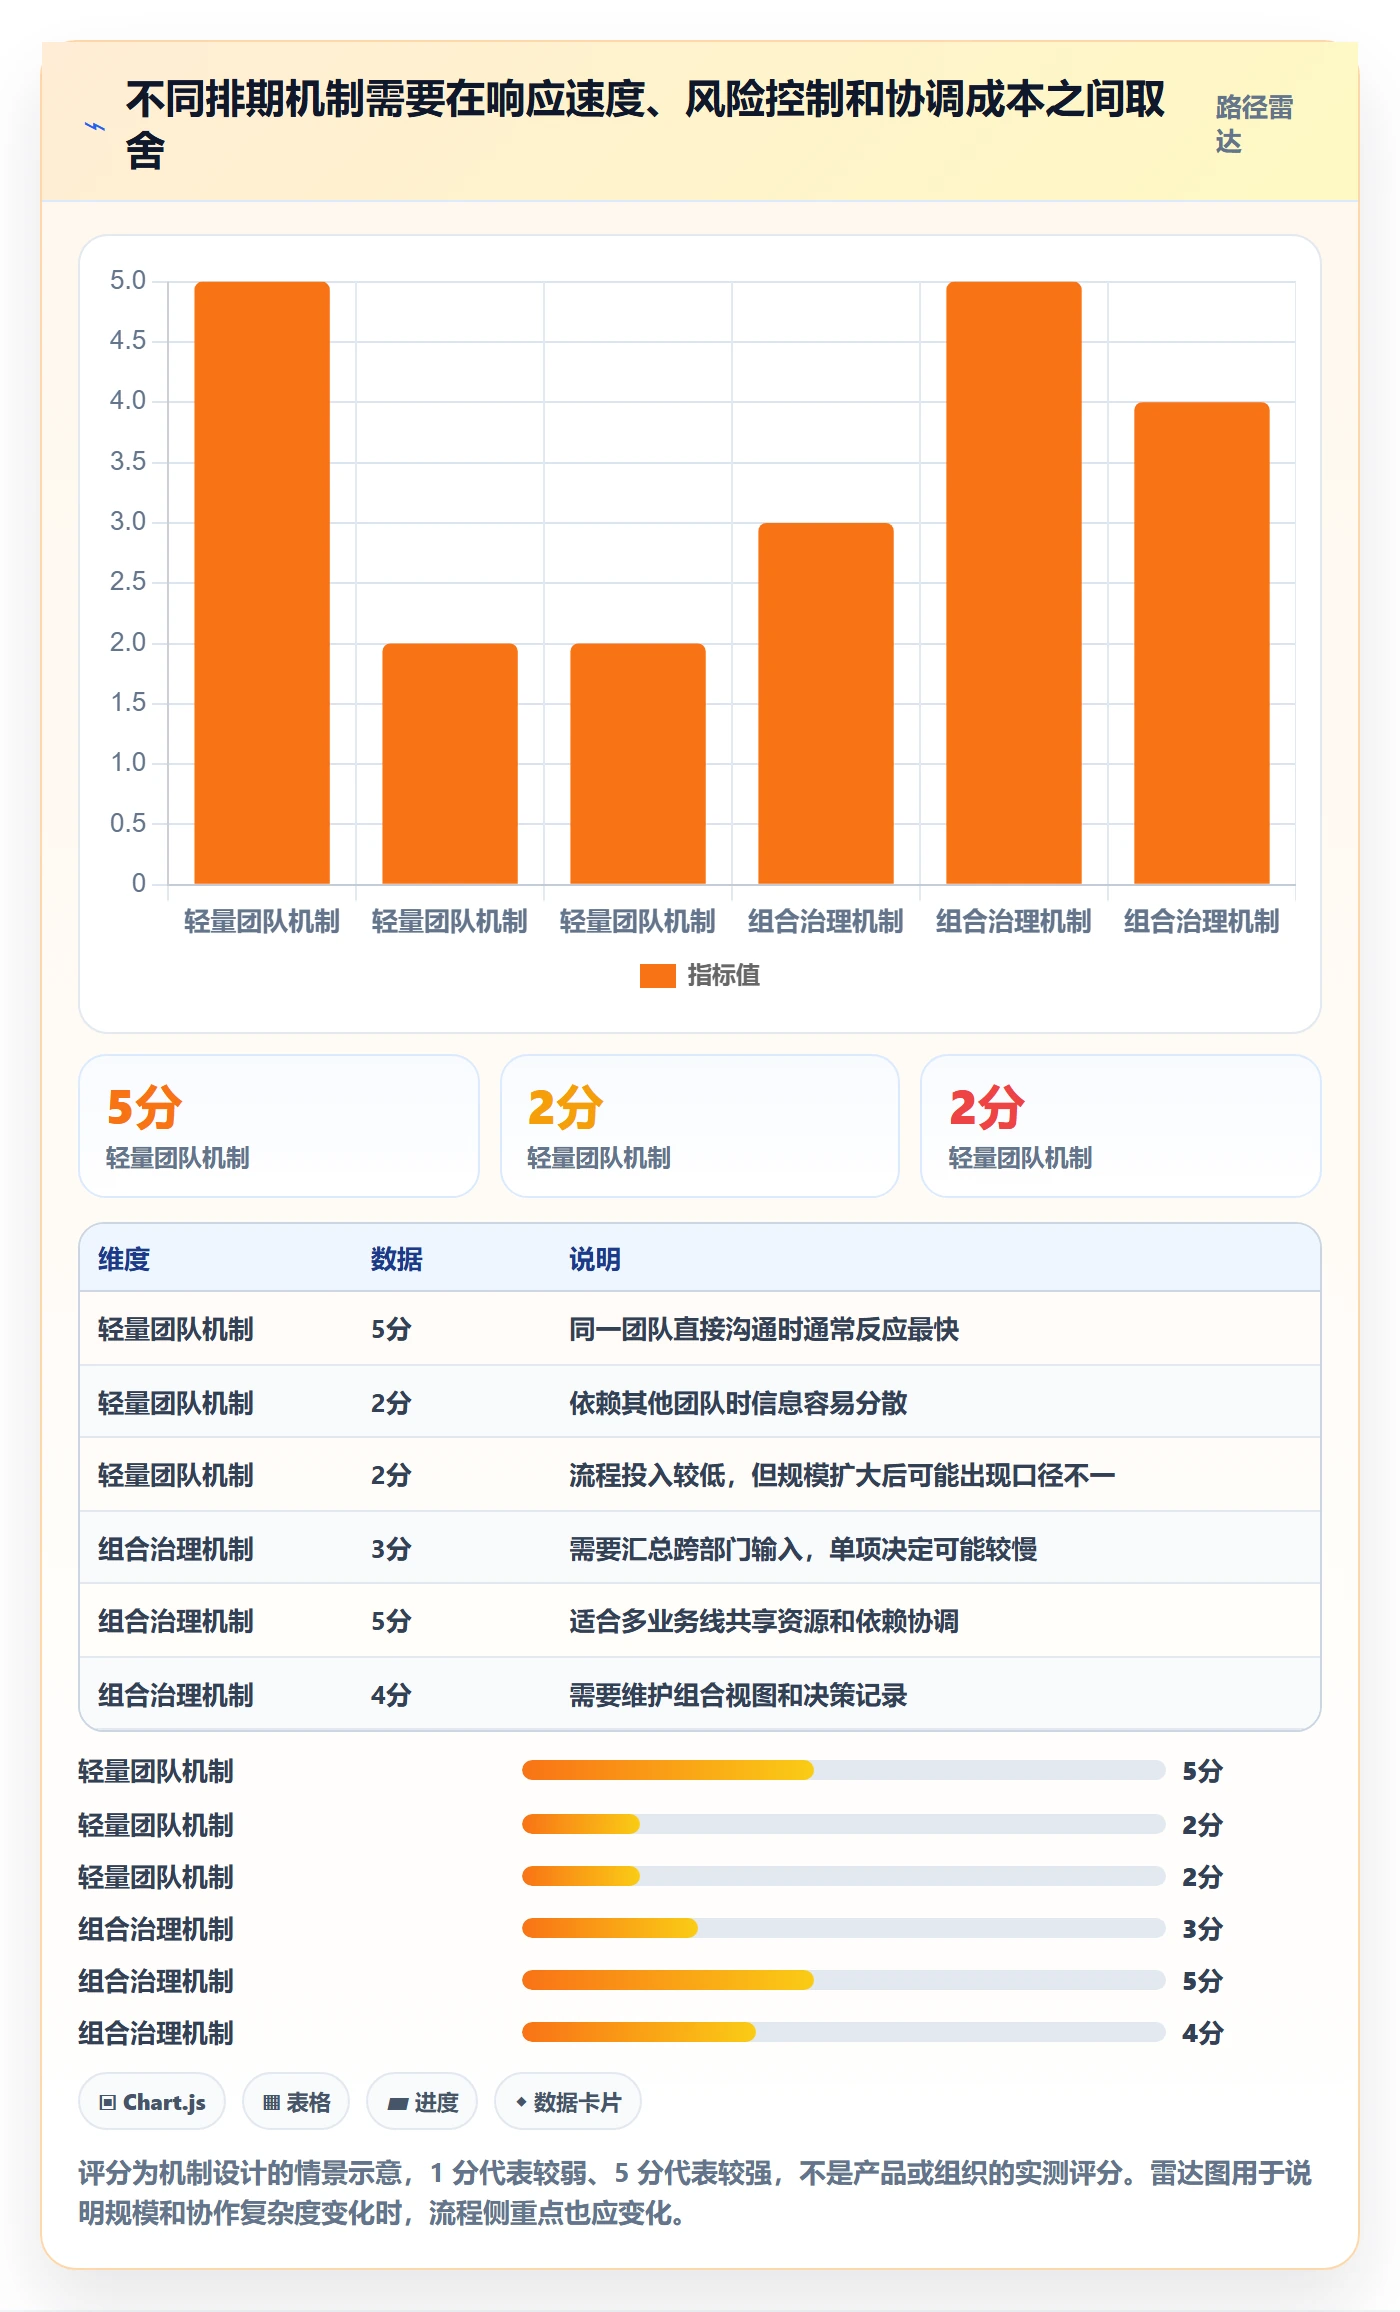Click the 说明 column header
The image size is (1400, 2312).
595,1259
